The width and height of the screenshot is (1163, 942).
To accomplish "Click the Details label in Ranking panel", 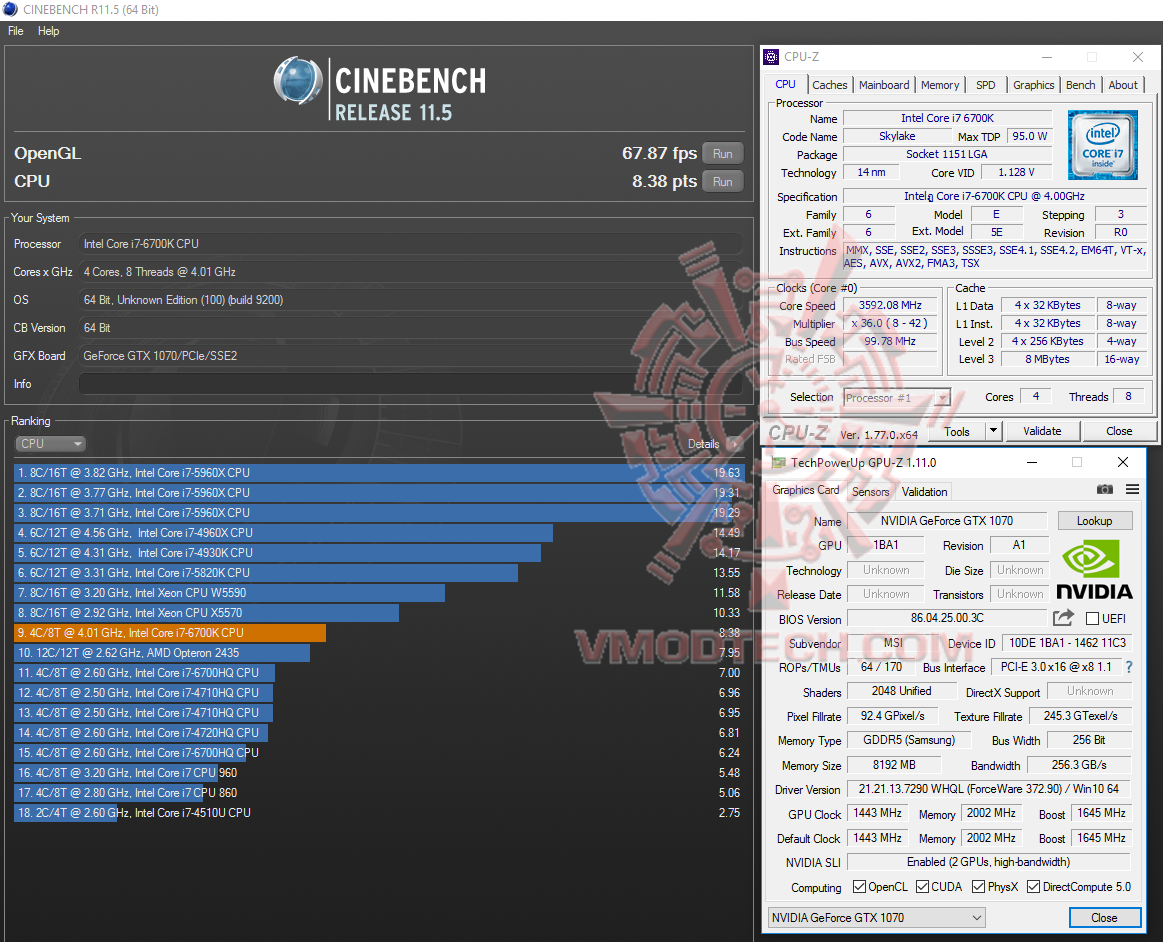I will [x=703, y=444].
